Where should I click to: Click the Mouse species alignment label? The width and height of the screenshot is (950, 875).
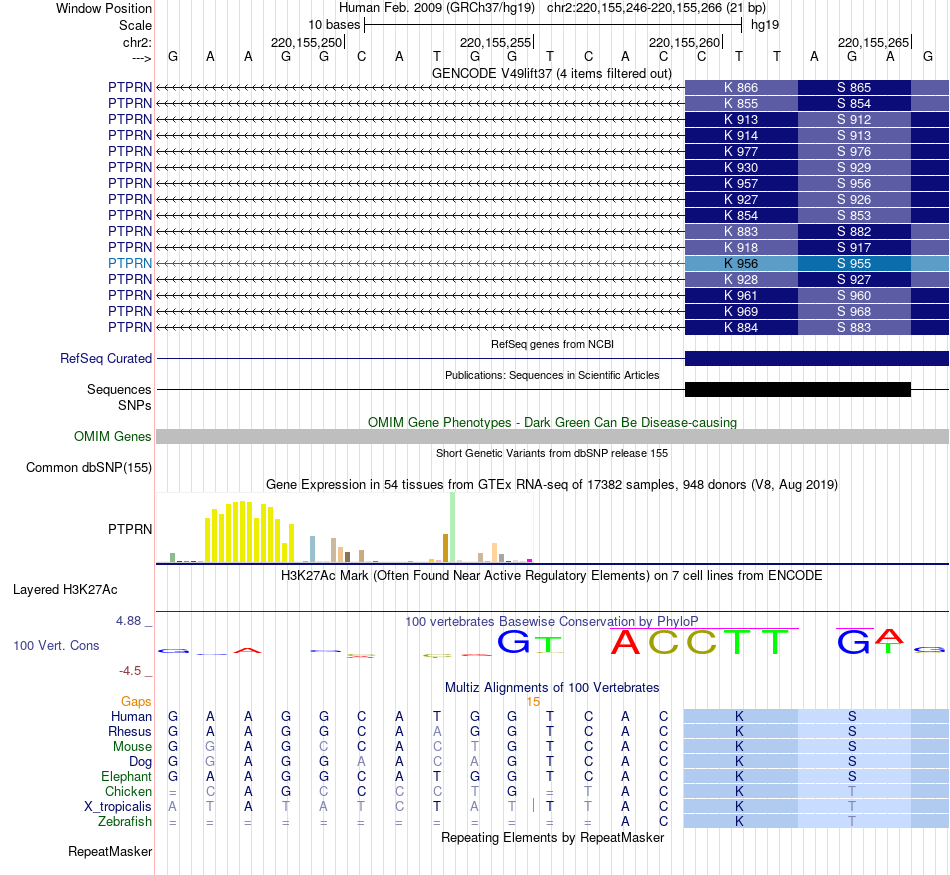(133, 747)
